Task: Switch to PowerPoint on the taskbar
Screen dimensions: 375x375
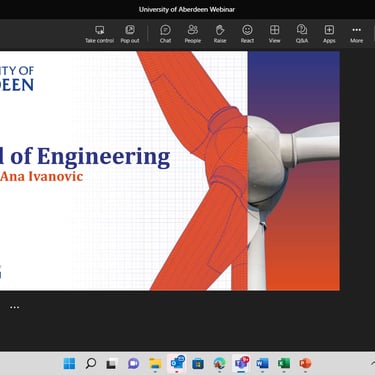Action: [305, 363]
